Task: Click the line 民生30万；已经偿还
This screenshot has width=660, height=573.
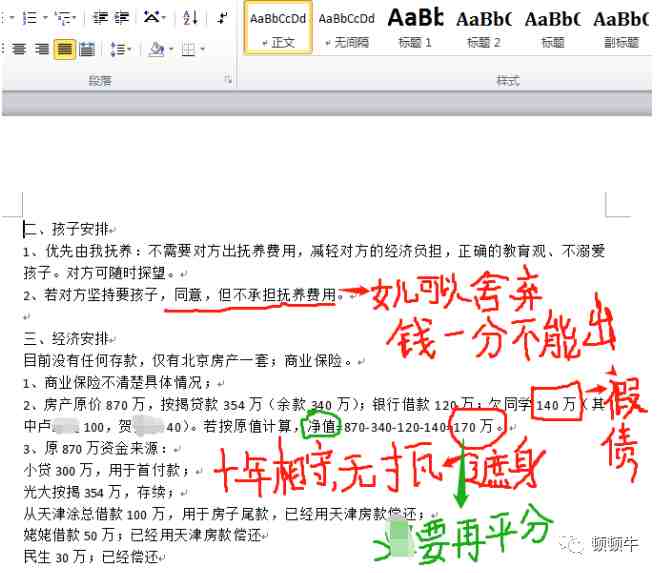Action: click(92, 558)
